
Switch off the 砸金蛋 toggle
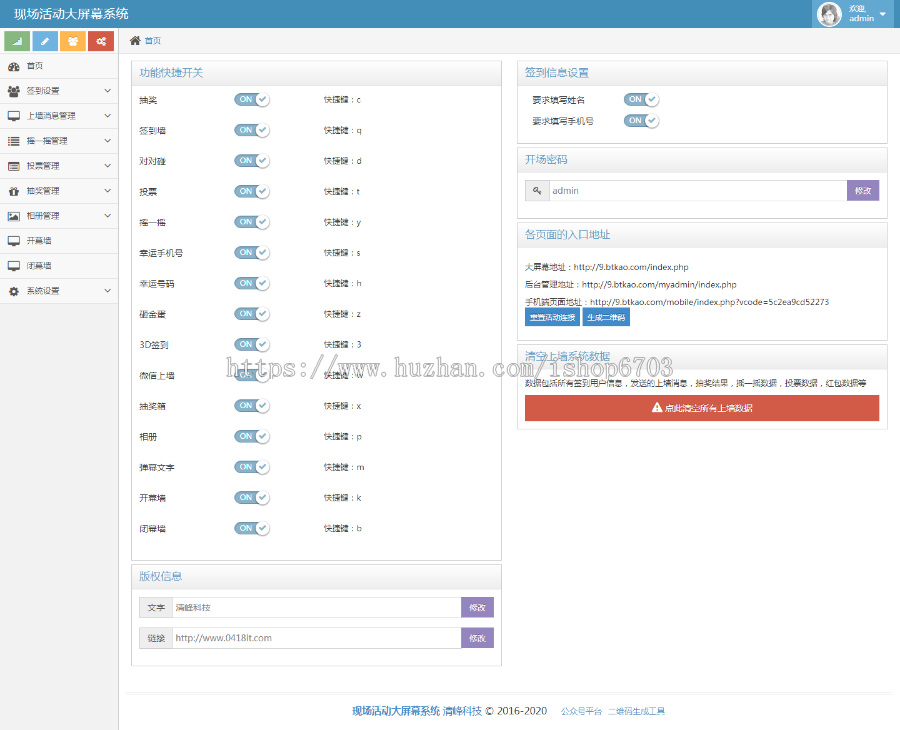(252, 314)
